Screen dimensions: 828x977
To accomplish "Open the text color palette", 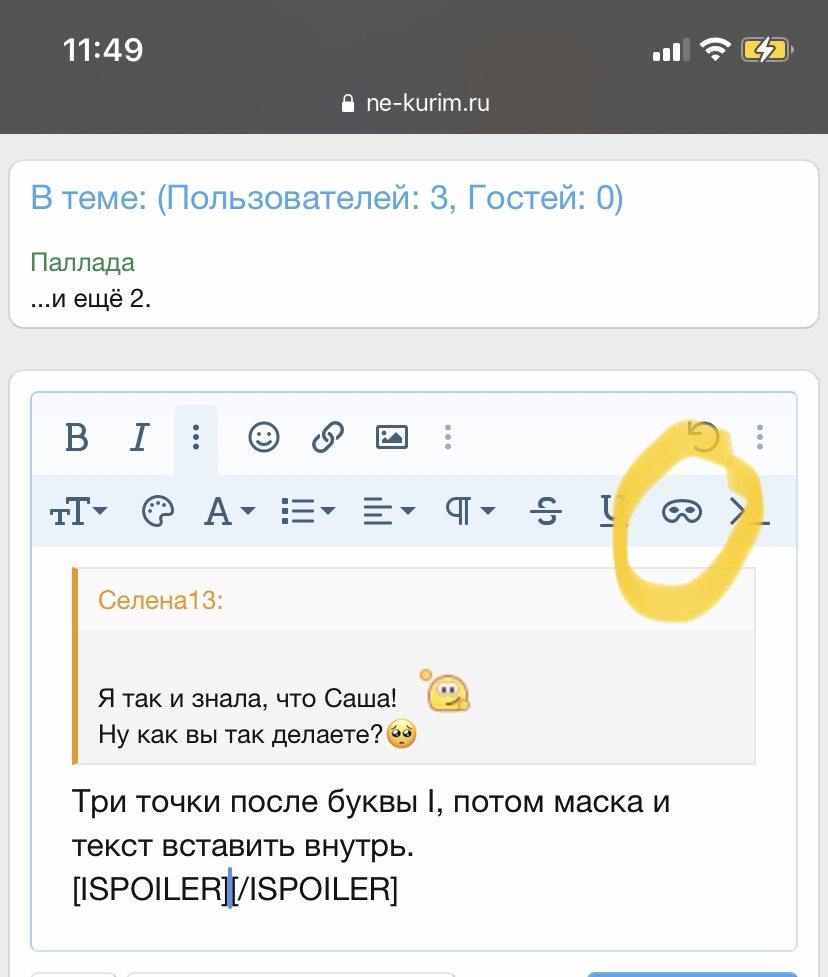I will (x=158, y=512).
